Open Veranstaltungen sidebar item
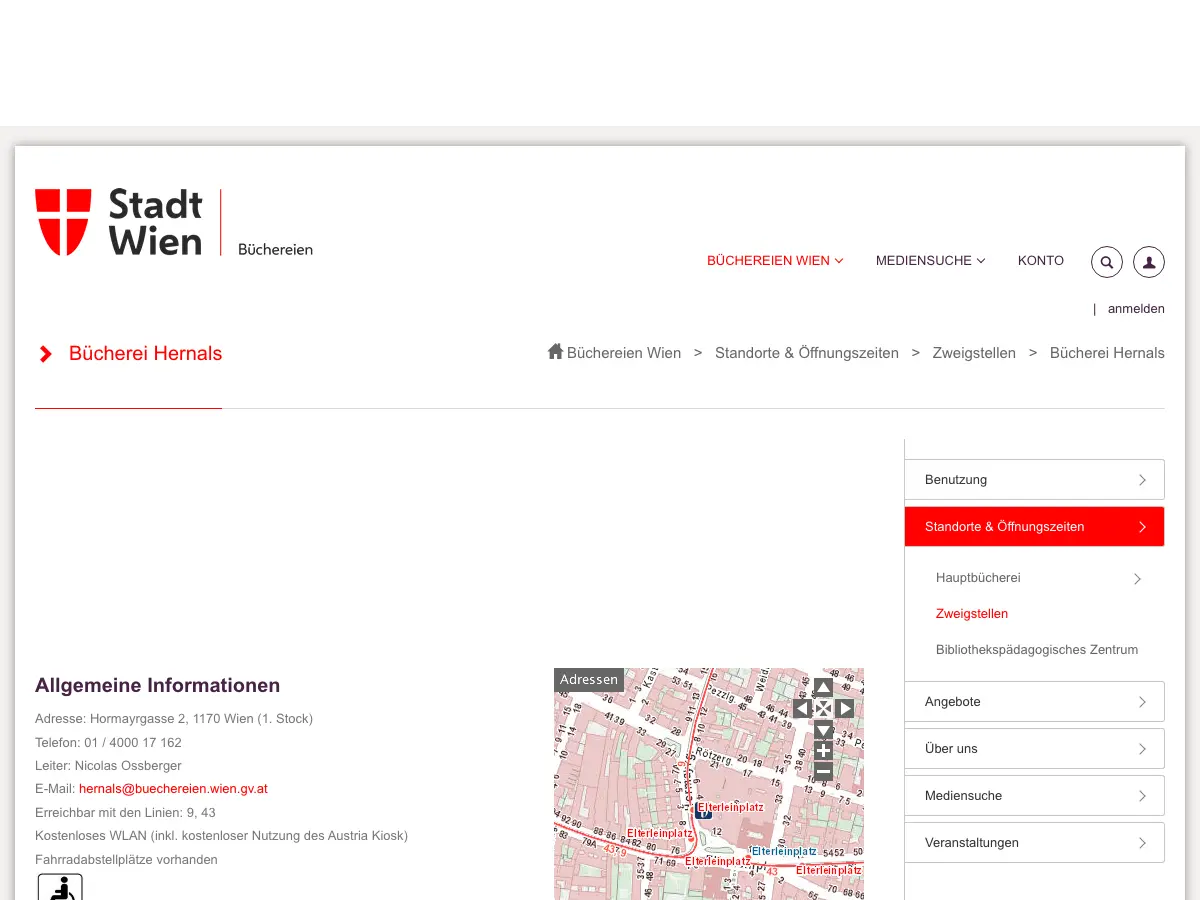 point(1035,843)
